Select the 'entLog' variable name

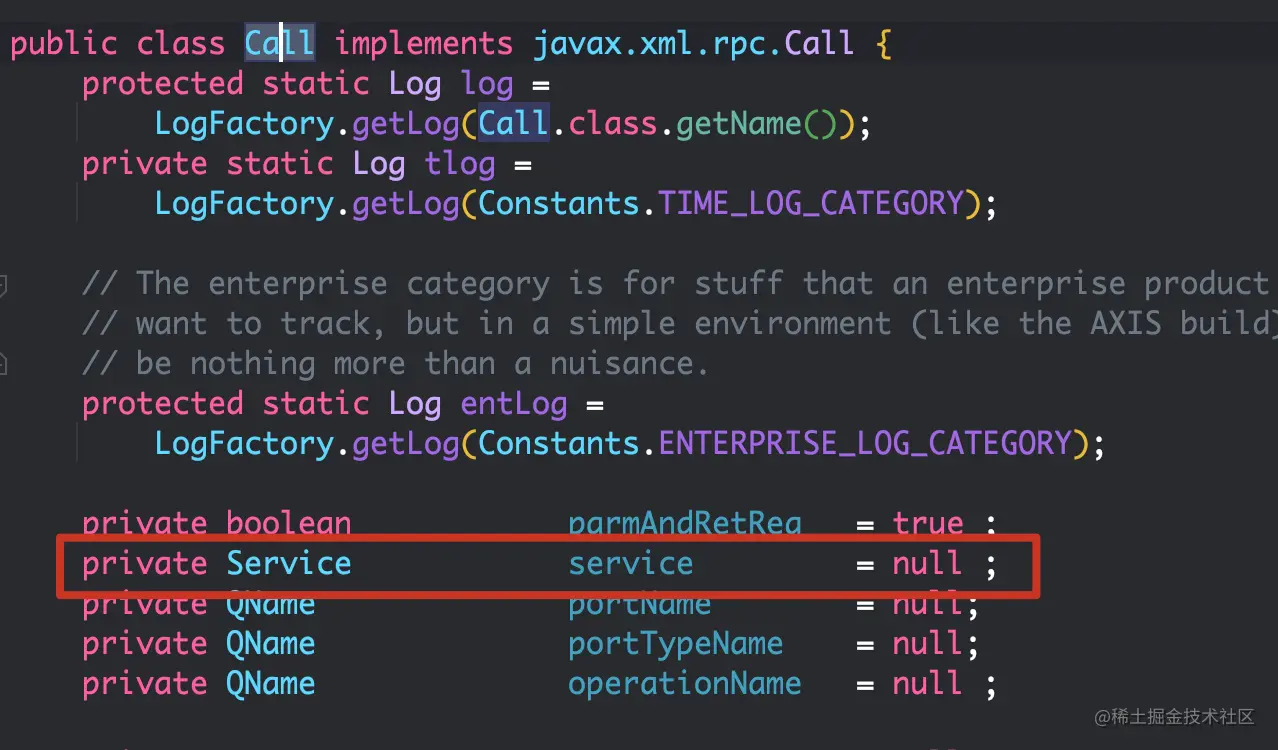coord(514,404)
